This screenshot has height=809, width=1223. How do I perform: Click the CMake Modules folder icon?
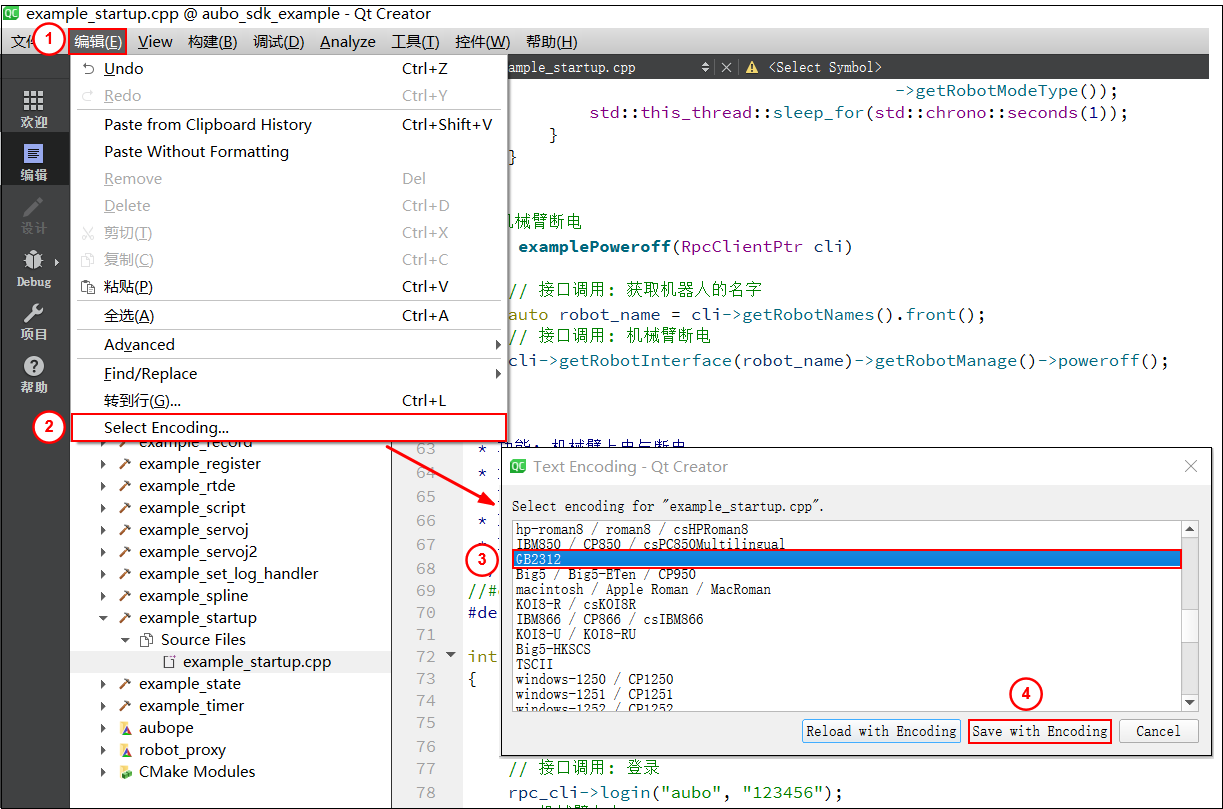[x=125, y=772]
